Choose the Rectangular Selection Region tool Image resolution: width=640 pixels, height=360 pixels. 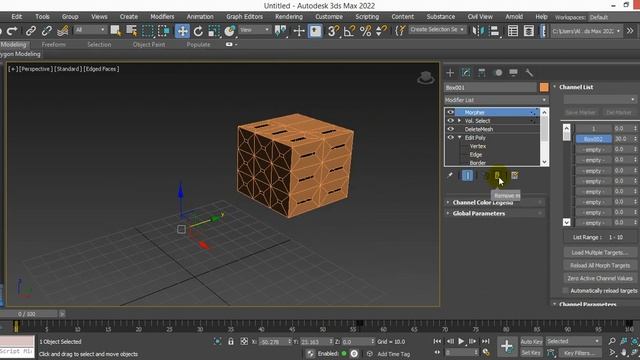[147, 31]
